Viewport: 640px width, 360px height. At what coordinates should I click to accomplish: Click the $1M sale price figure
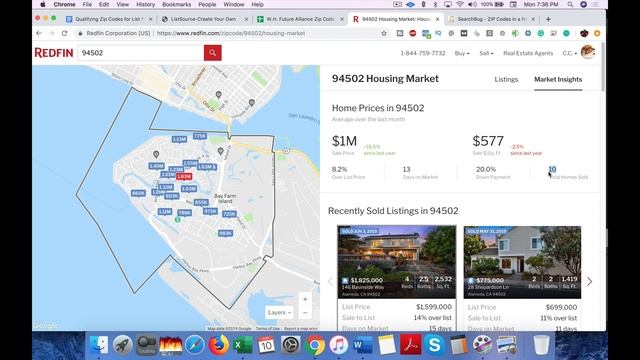[344, 141]
